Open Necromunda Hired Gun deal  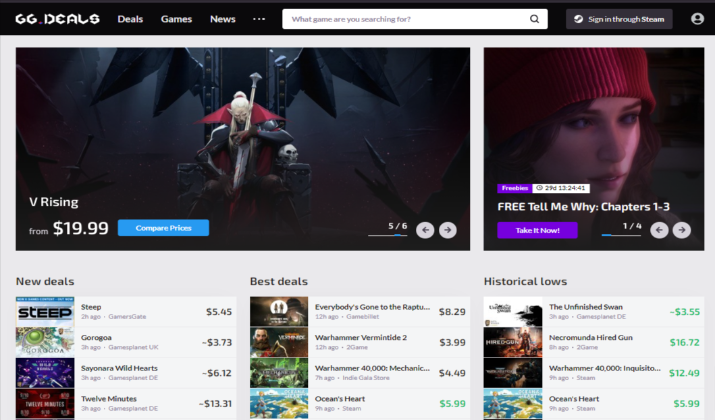(591, 337)
